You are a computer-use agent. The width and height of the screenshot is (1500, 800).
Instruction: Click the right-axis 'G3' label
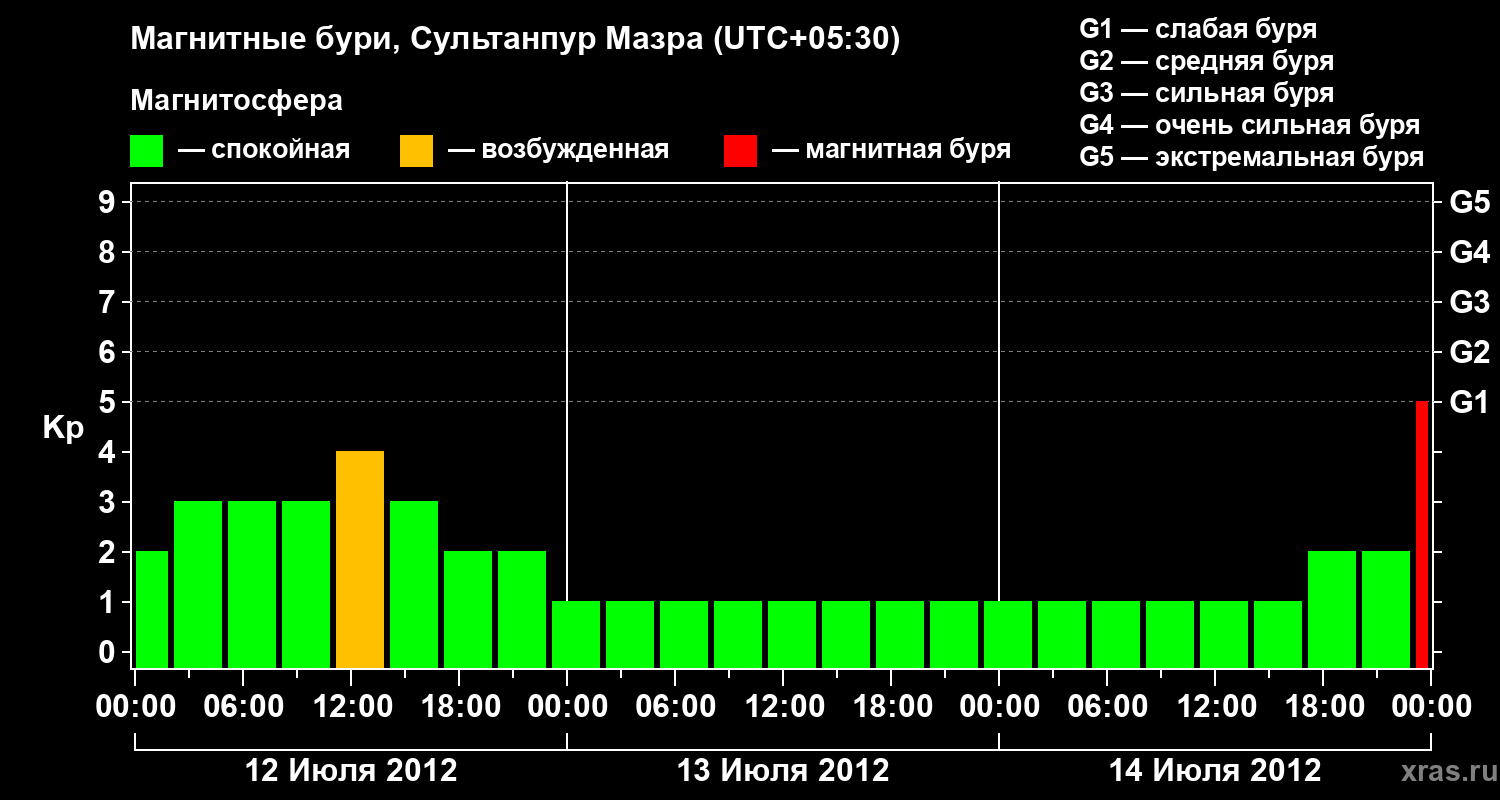click(x=1469, y=302)
